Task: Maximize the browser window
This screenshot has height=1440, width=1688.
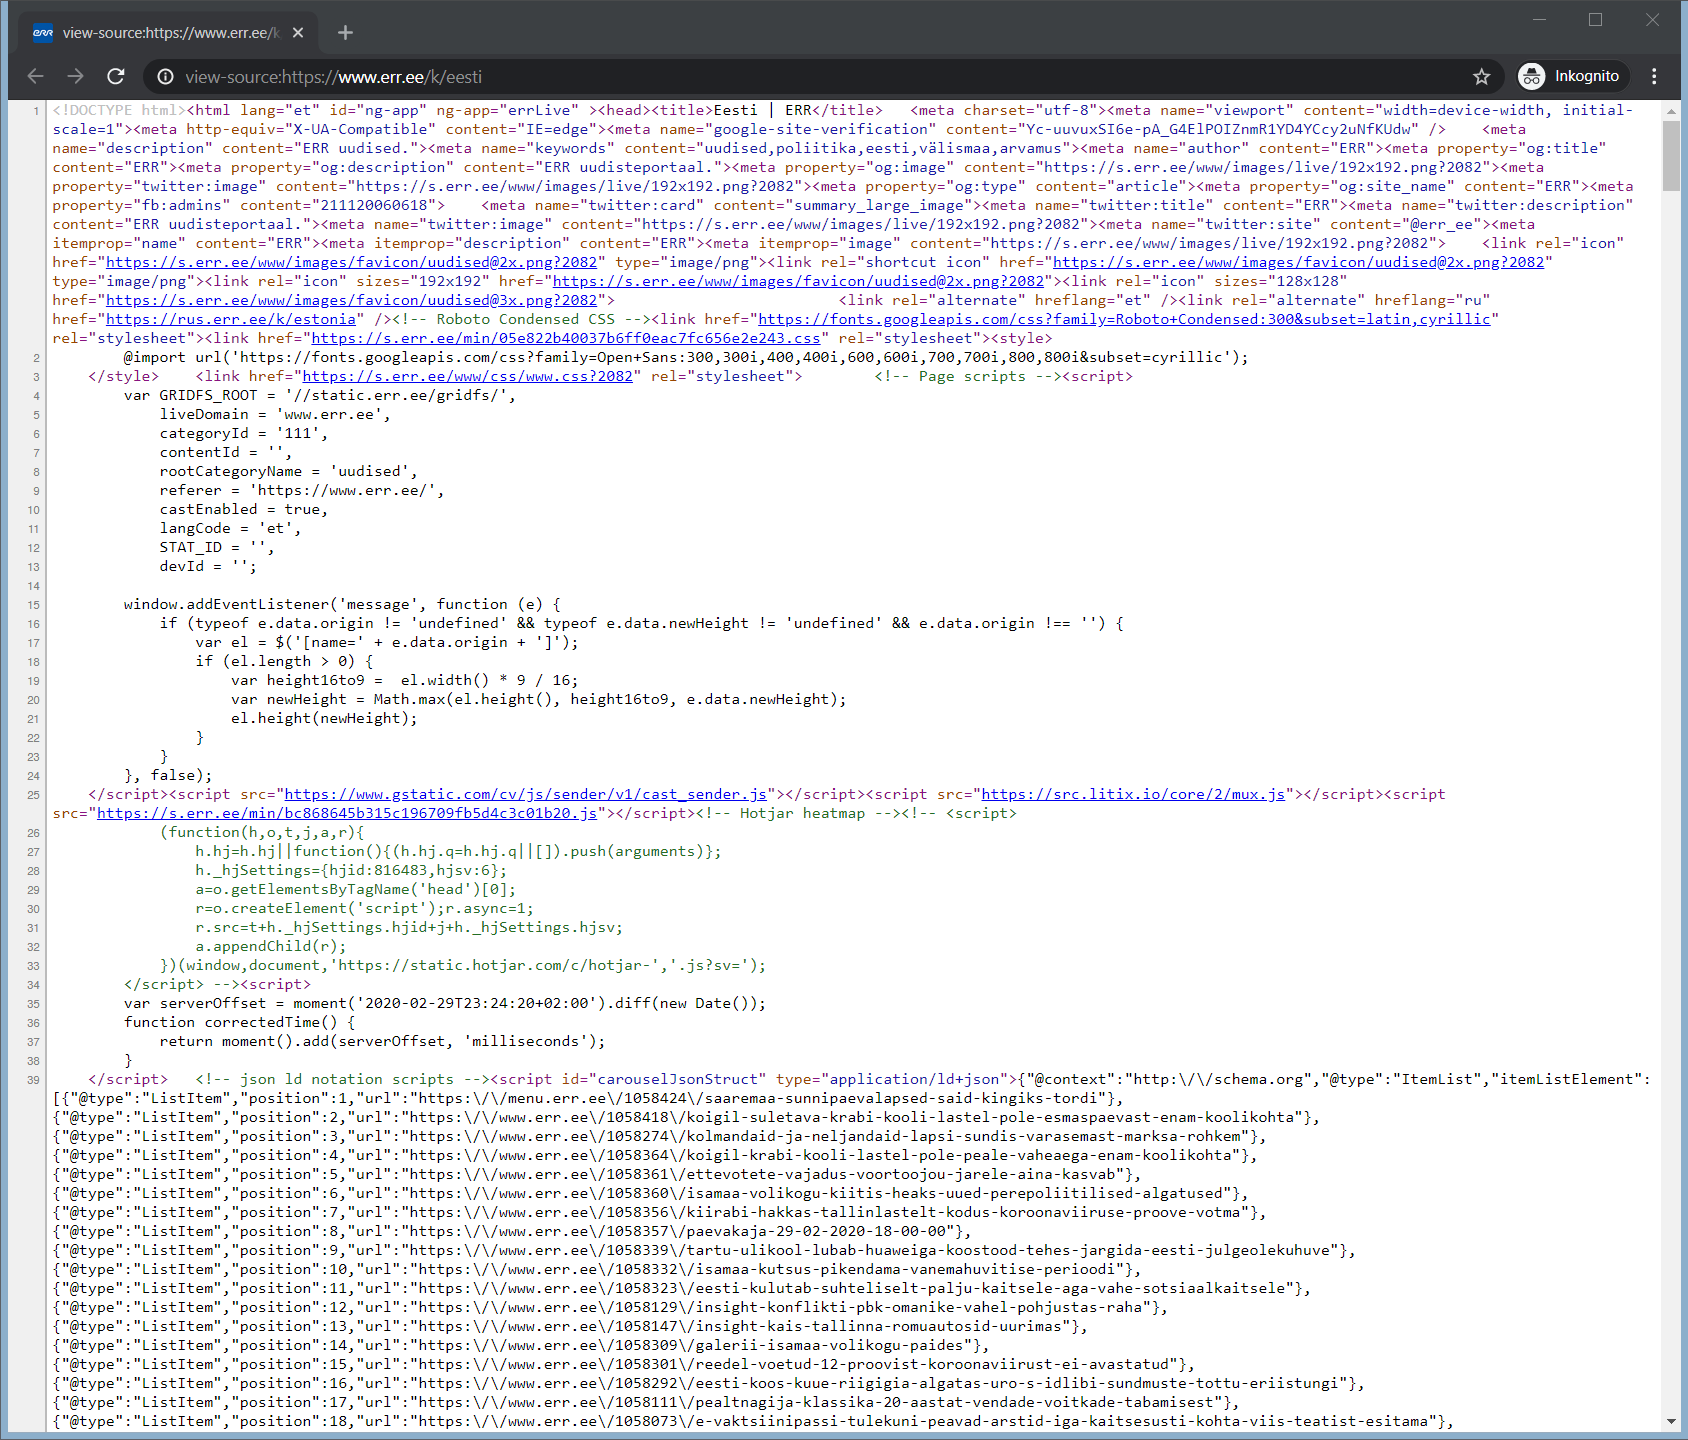Action: coord(1596,19)
